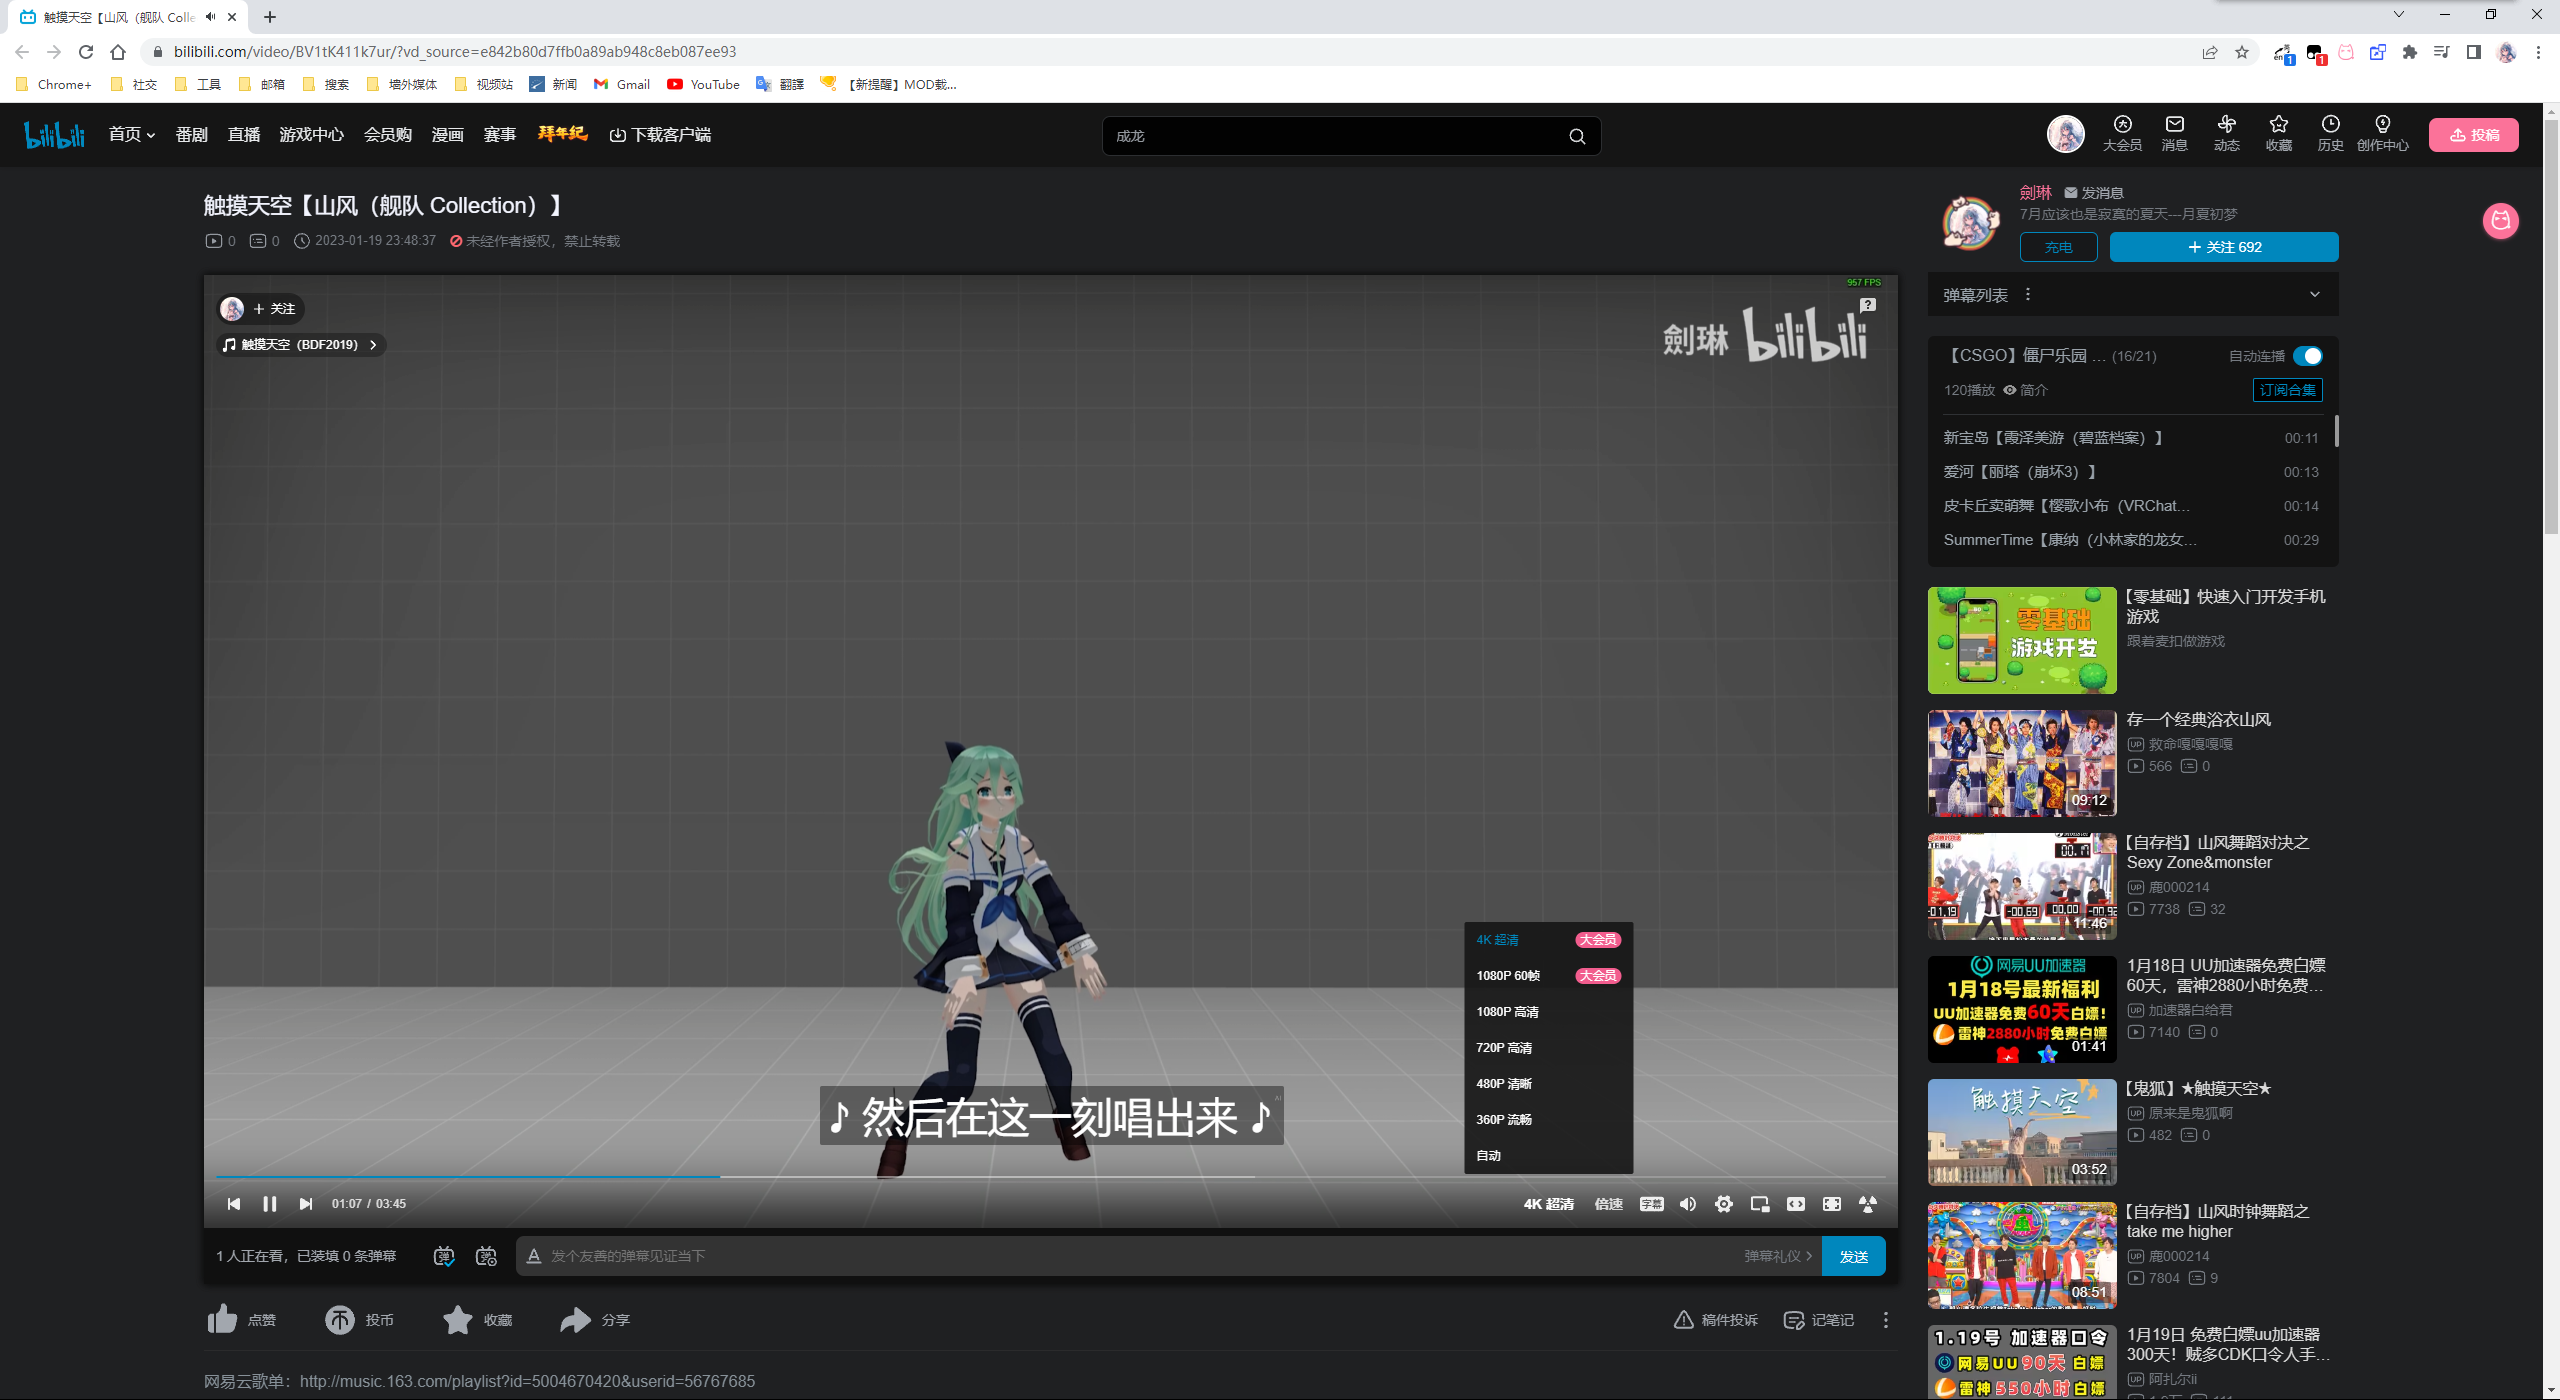This screenshot has width=2560, height=1400.
Task: Toggle danmaku display on or off
Action: tap(444, 1256)
